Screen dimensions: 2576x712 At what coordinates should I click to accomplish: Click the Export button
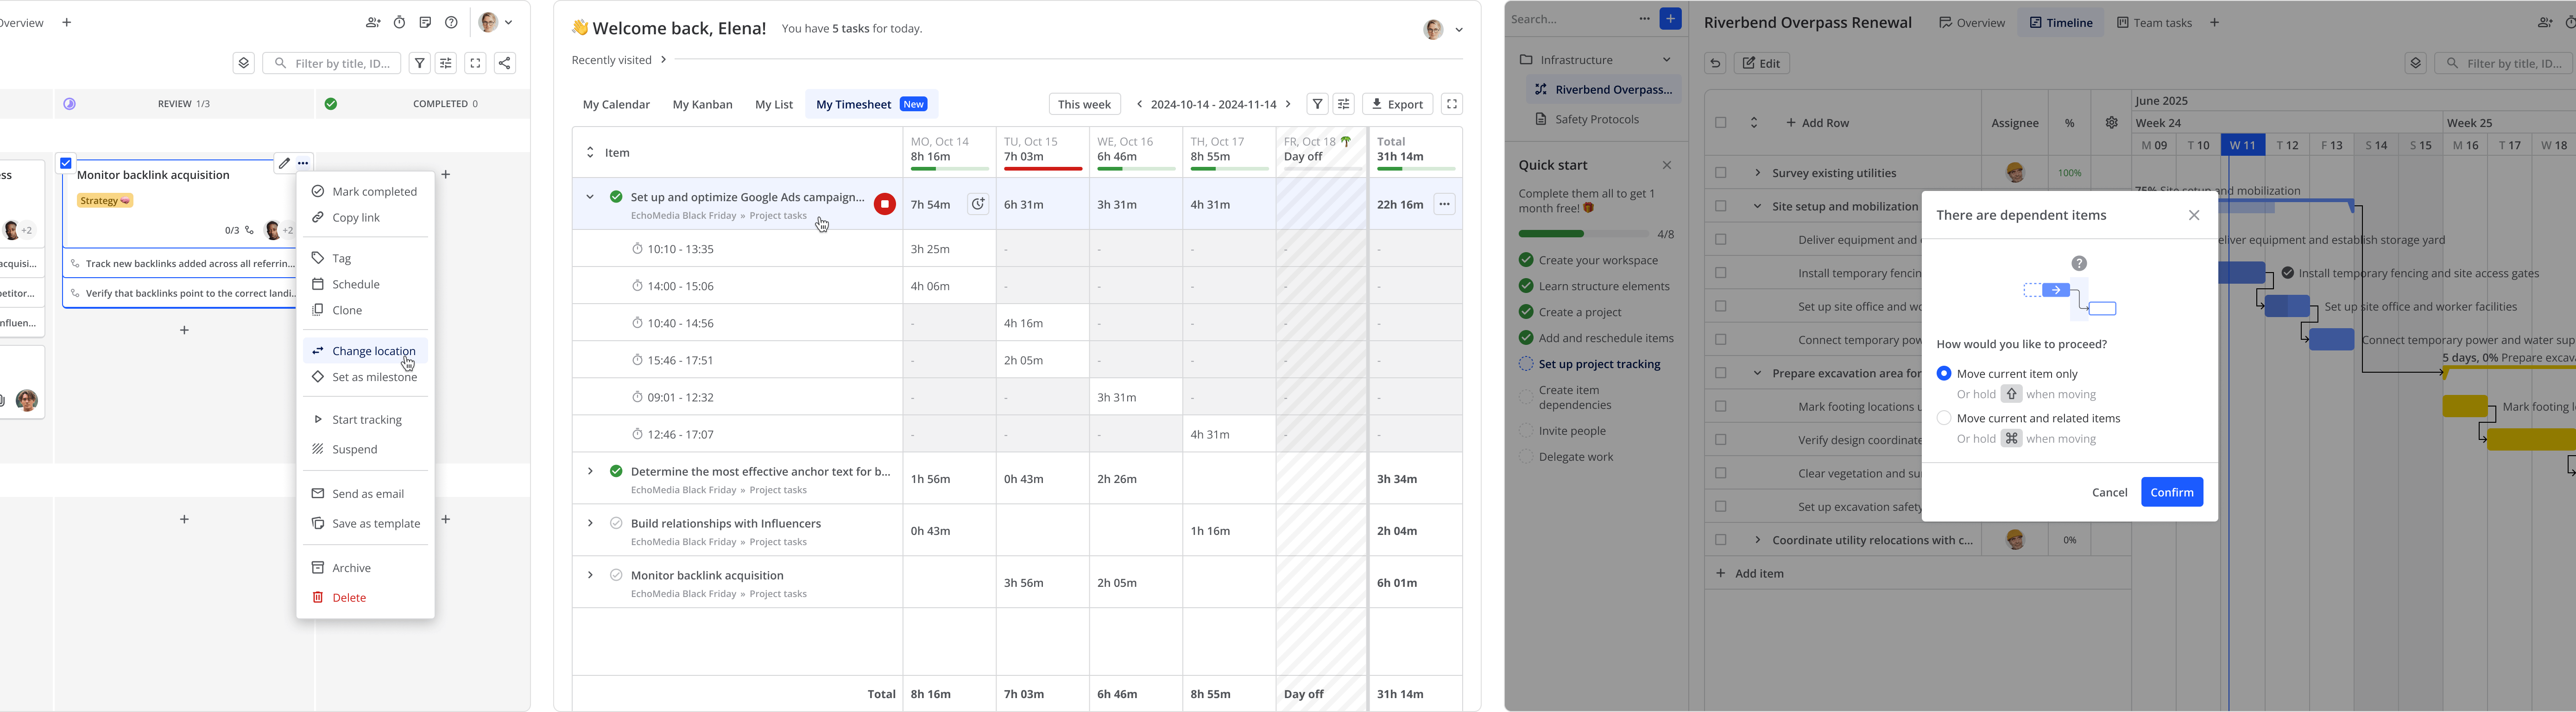click(1397, 104)
